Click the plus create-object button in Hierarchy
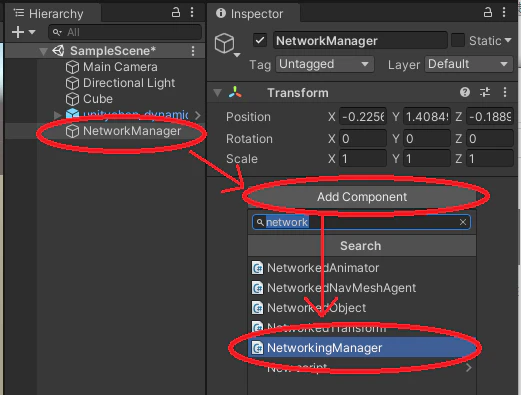 click(18, 32)
